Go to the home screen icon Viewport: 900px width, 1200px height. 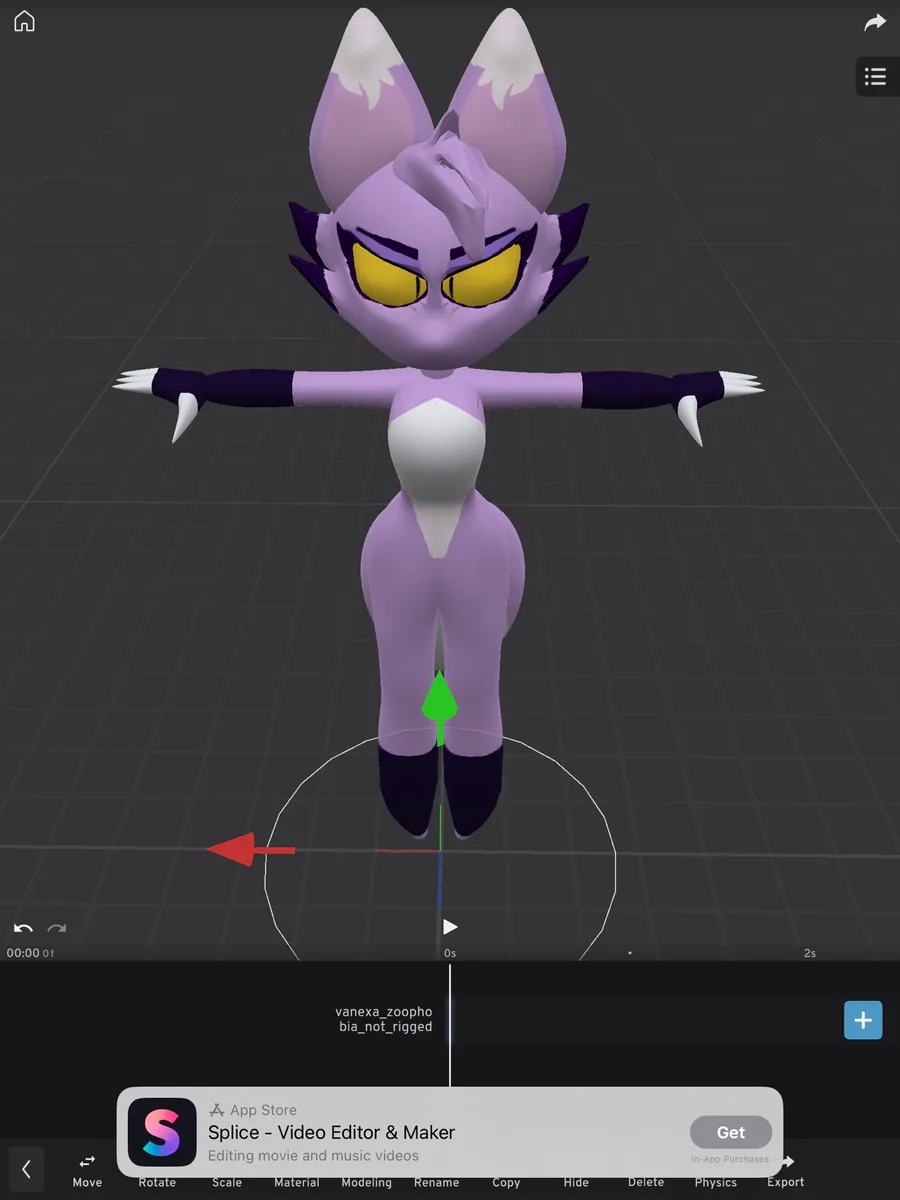(x=24, y=22)
